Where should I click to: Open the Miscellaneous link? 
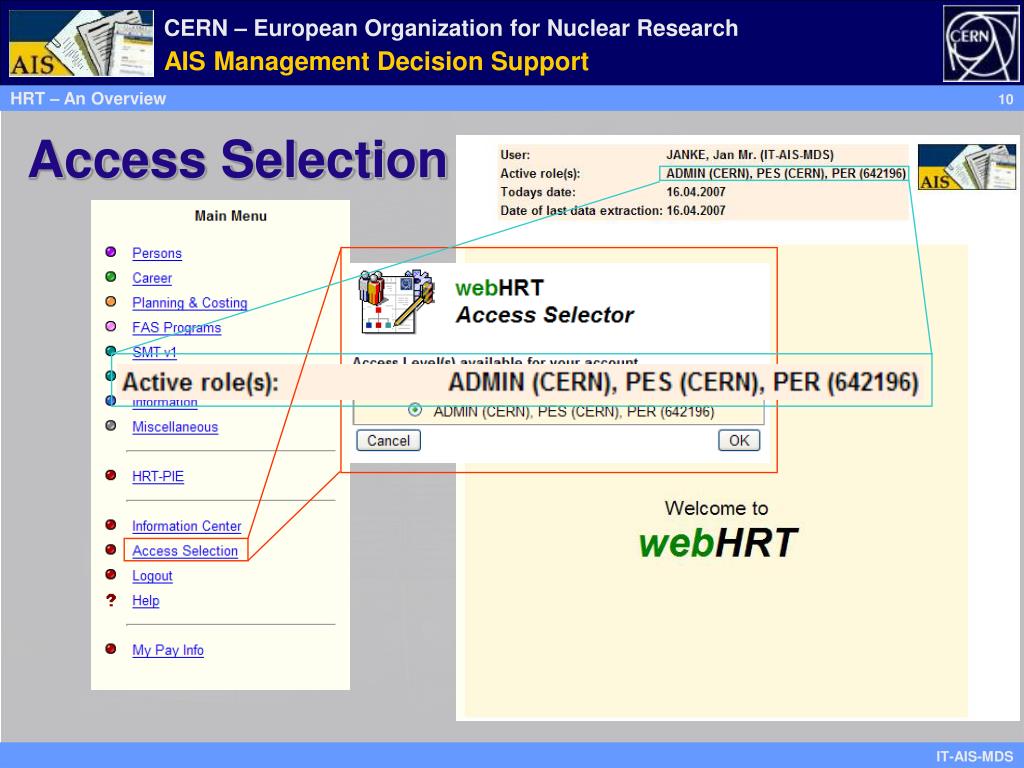click(x=175, y=427)
